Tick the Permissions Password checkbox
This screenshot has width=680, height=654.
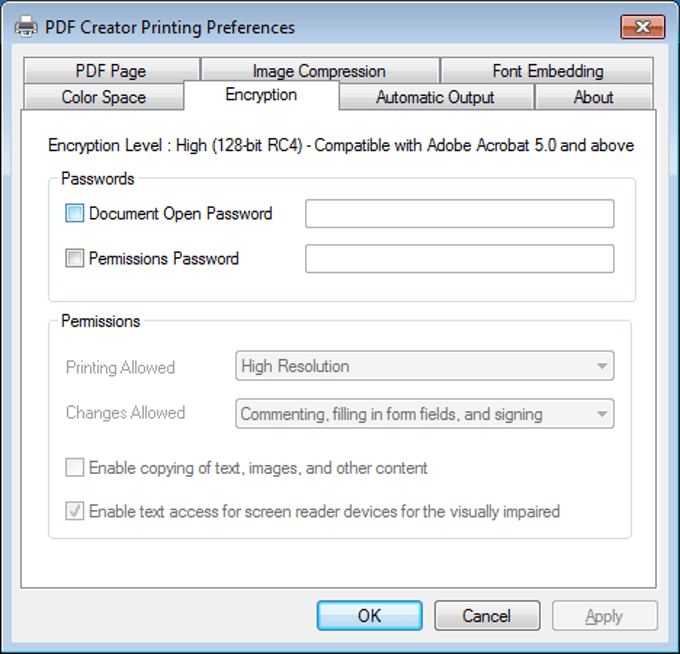75,259
